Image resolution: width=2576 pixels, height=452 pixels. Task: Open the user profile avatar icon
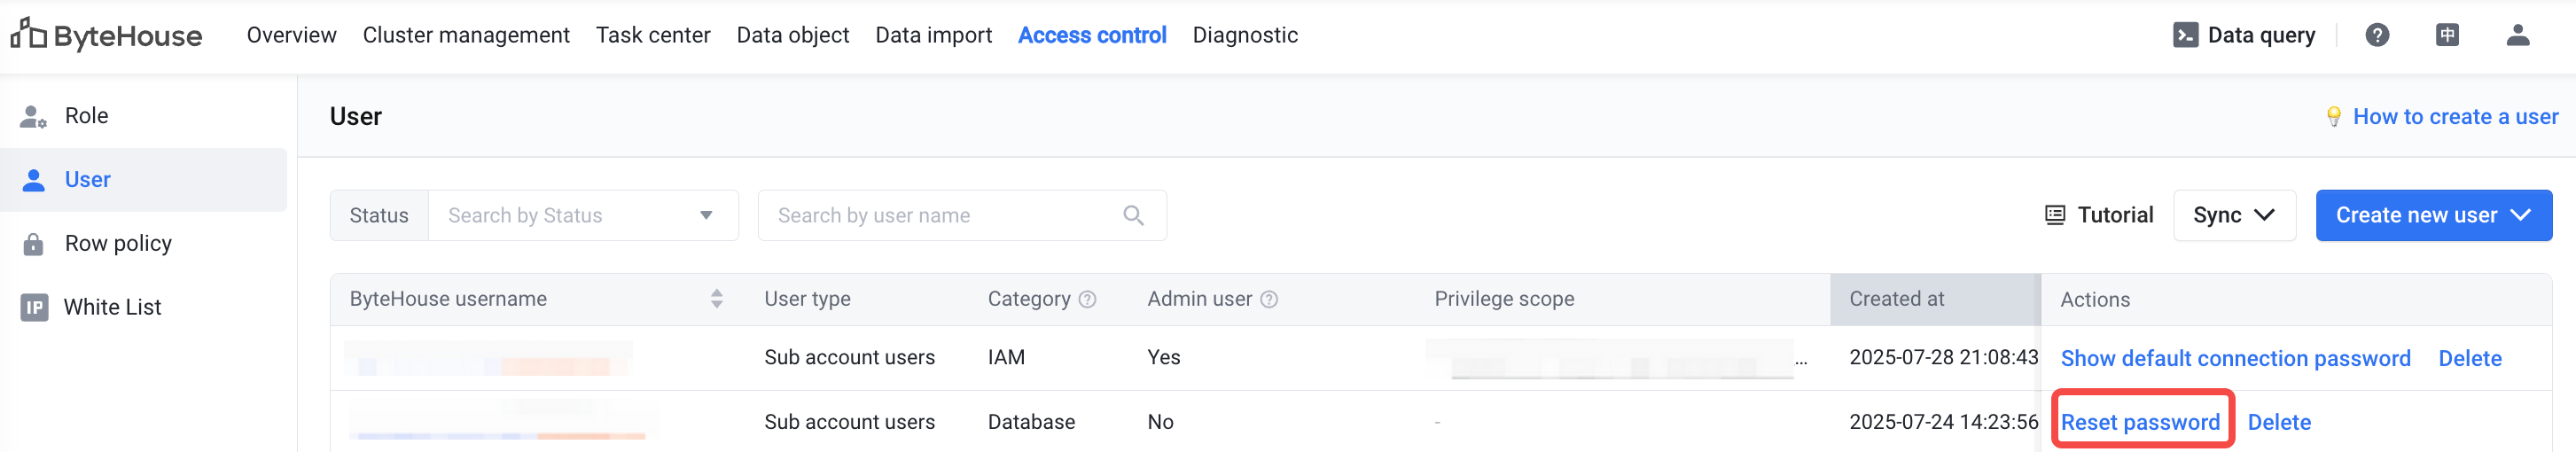point(2517,35)
